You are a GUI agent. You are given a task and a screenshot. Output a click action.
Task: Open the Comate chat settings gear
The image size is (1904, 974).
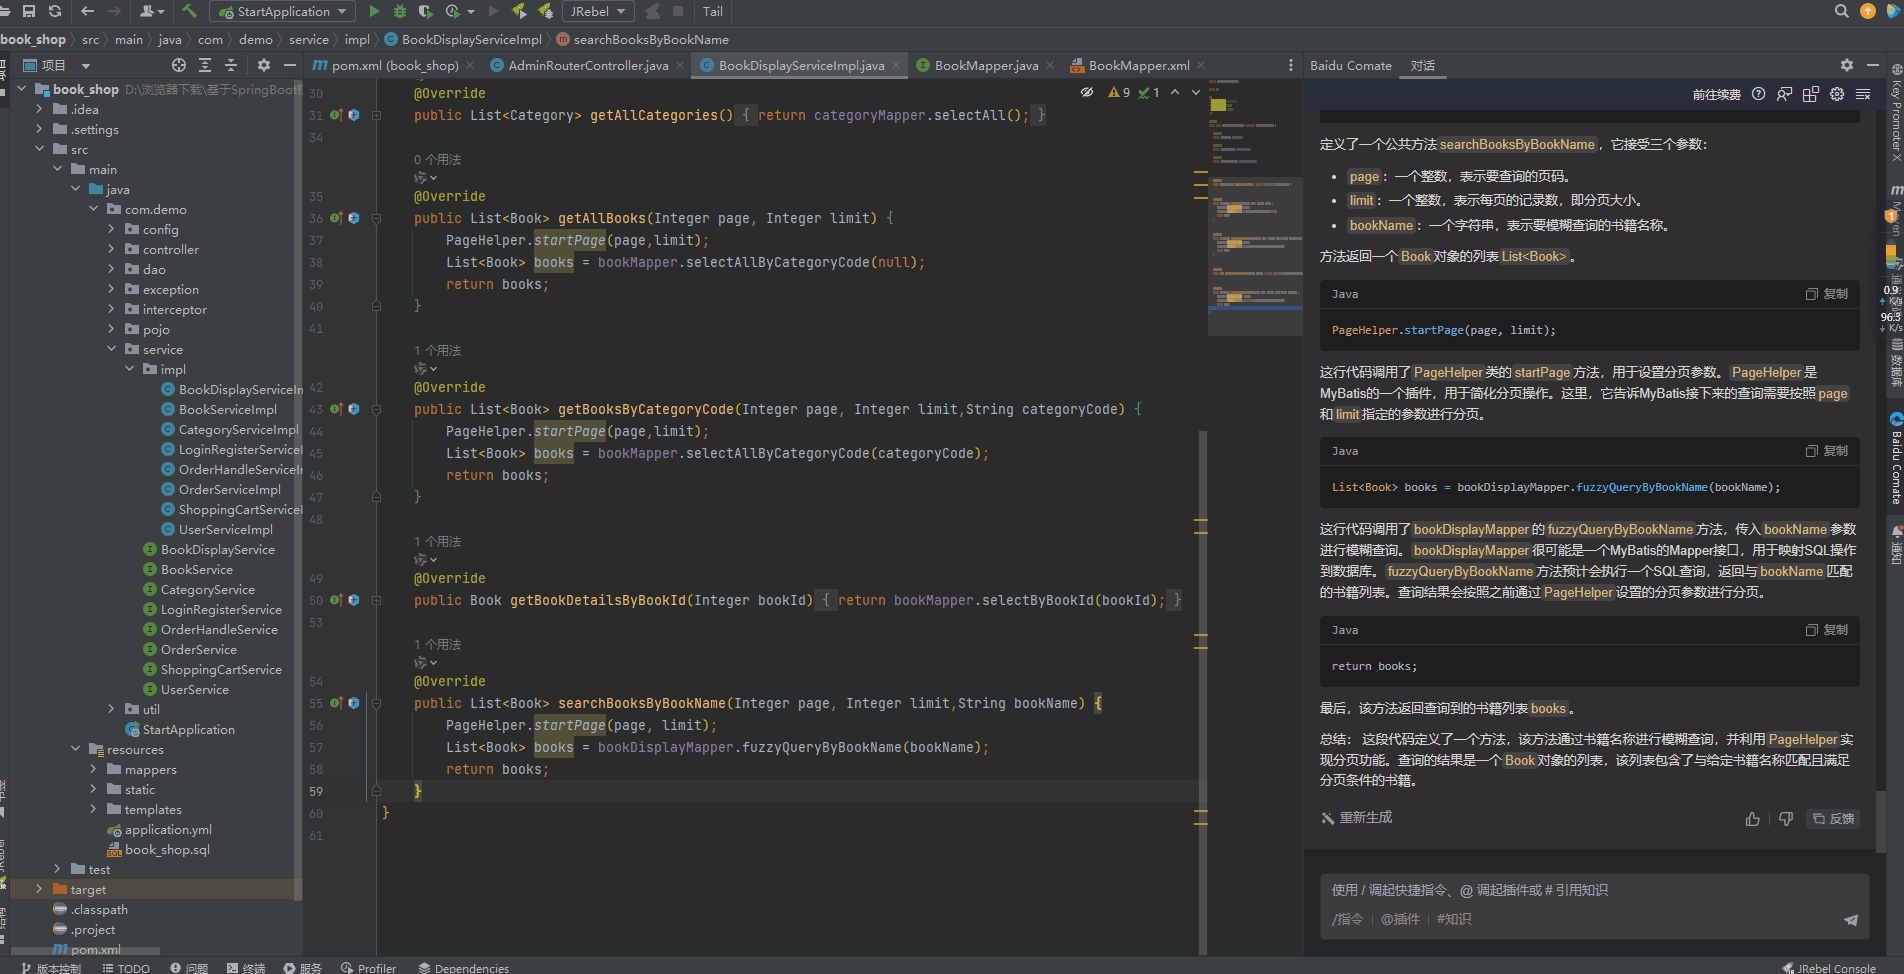1837,94
